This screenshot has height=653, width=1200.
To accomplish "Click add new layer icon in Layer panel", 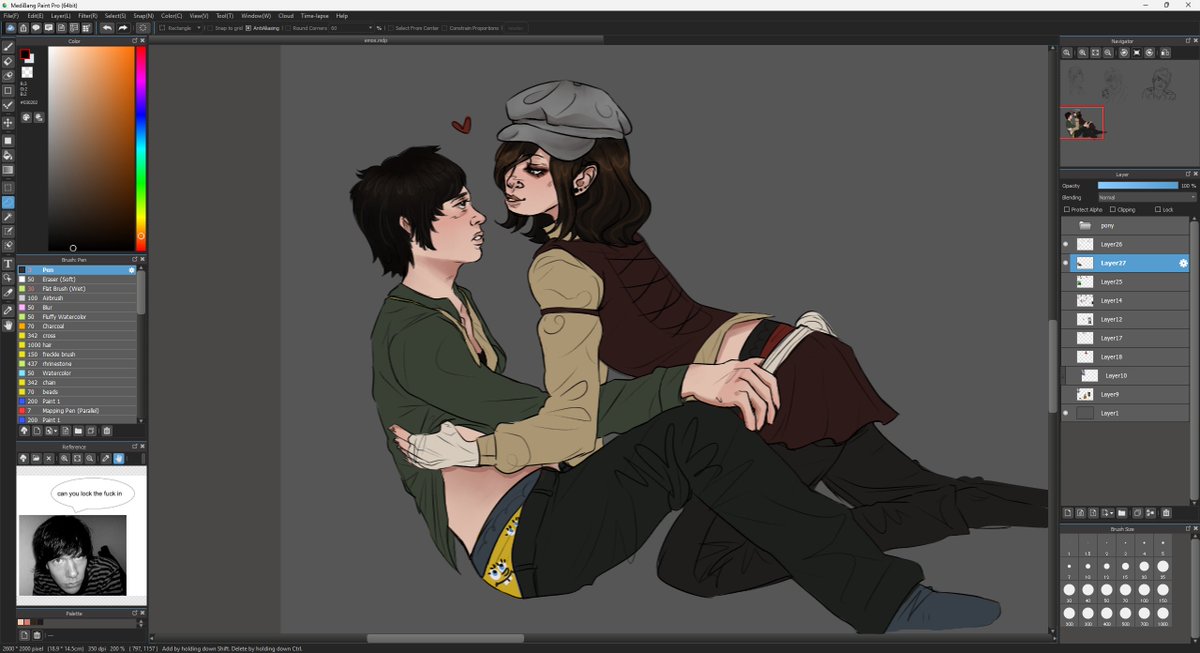I will click(1068, 513).
